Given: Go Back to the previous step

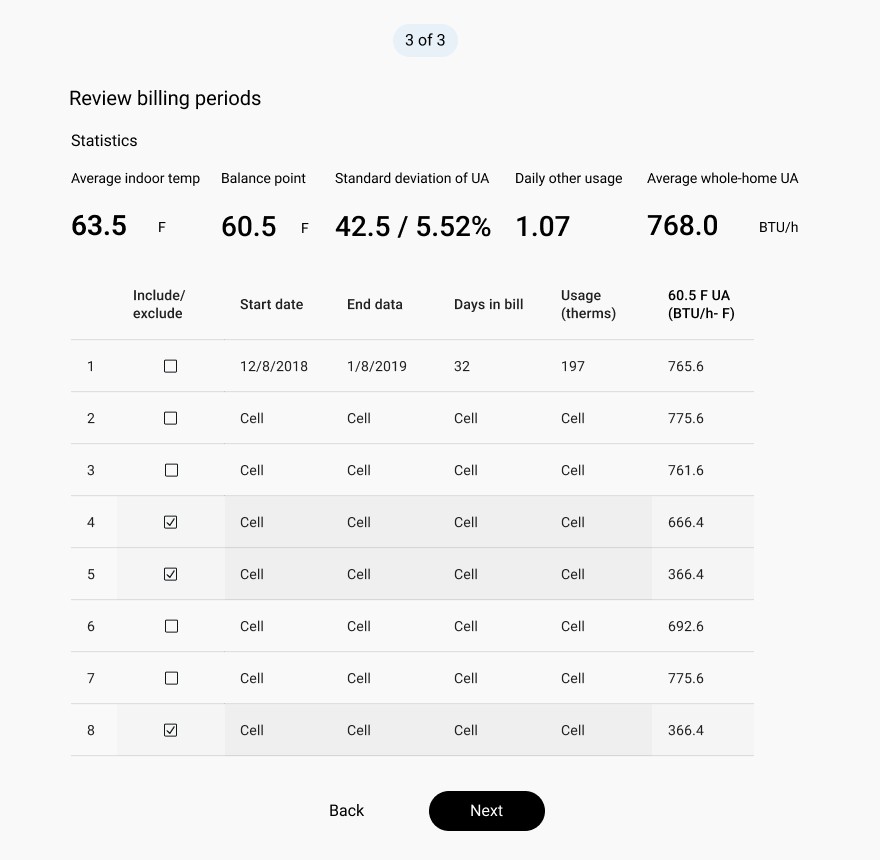Looking at the screenshot, I should (x=346, y=811).
